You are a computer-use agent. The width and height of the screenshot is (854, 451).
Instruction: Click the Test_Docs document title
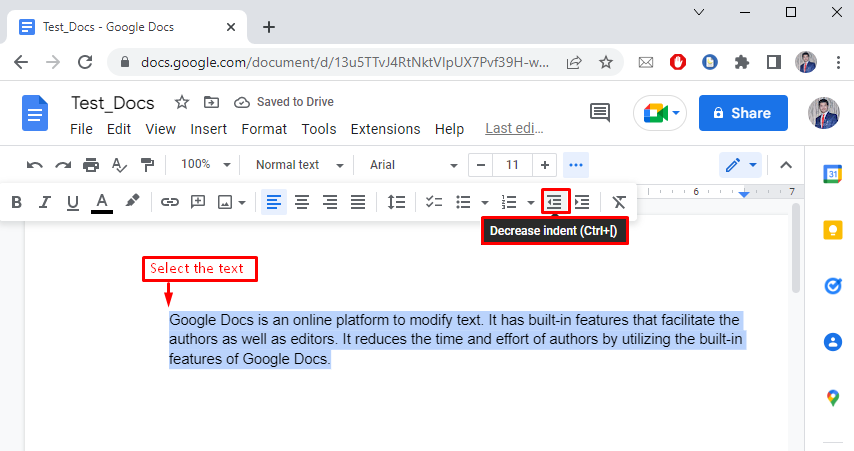113,103
